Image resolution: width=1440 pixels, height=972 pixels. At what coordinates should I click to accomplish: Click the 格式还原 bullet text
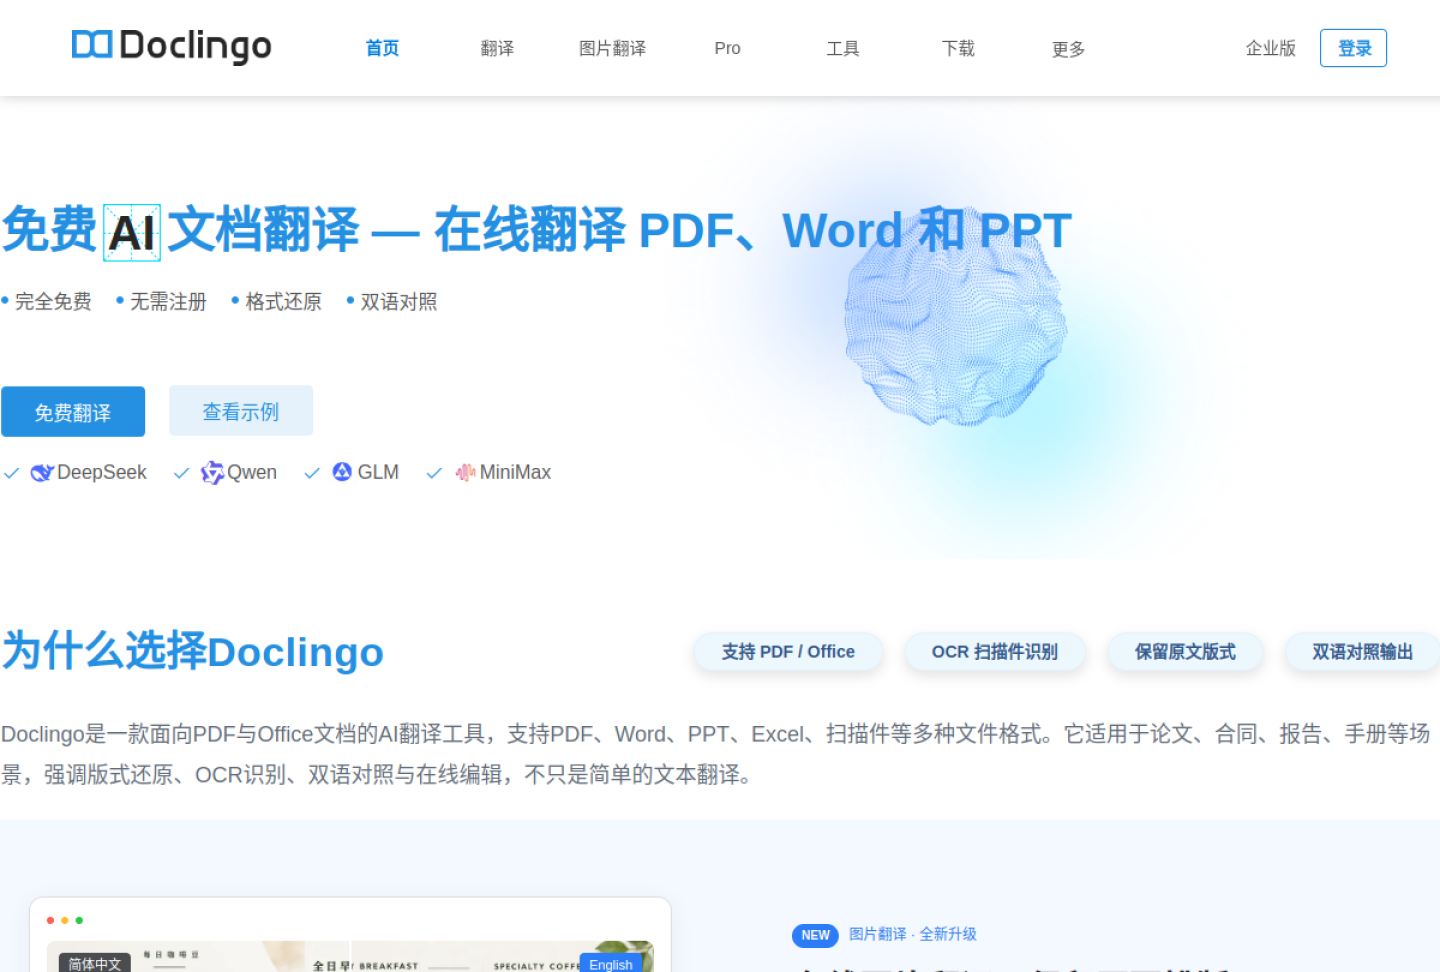click(x=283, y=301)
